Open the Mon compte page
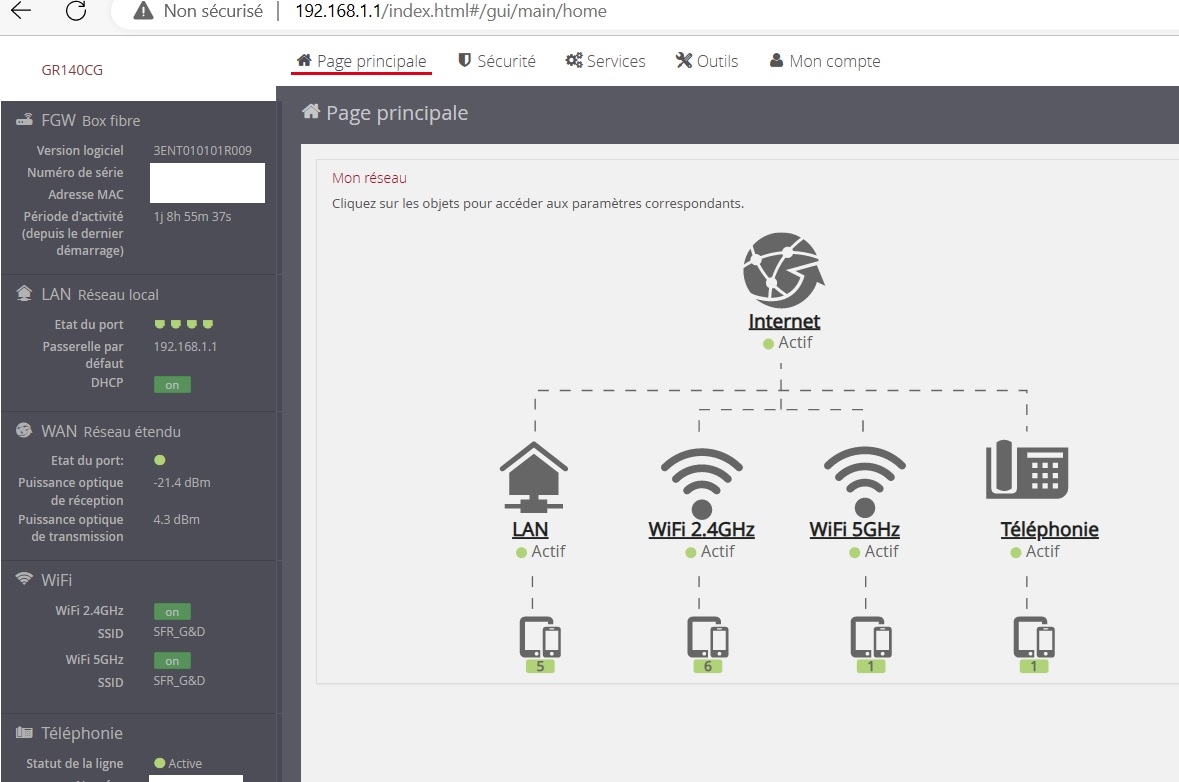Screen dimensions: 1179x782 pos(825,61)
